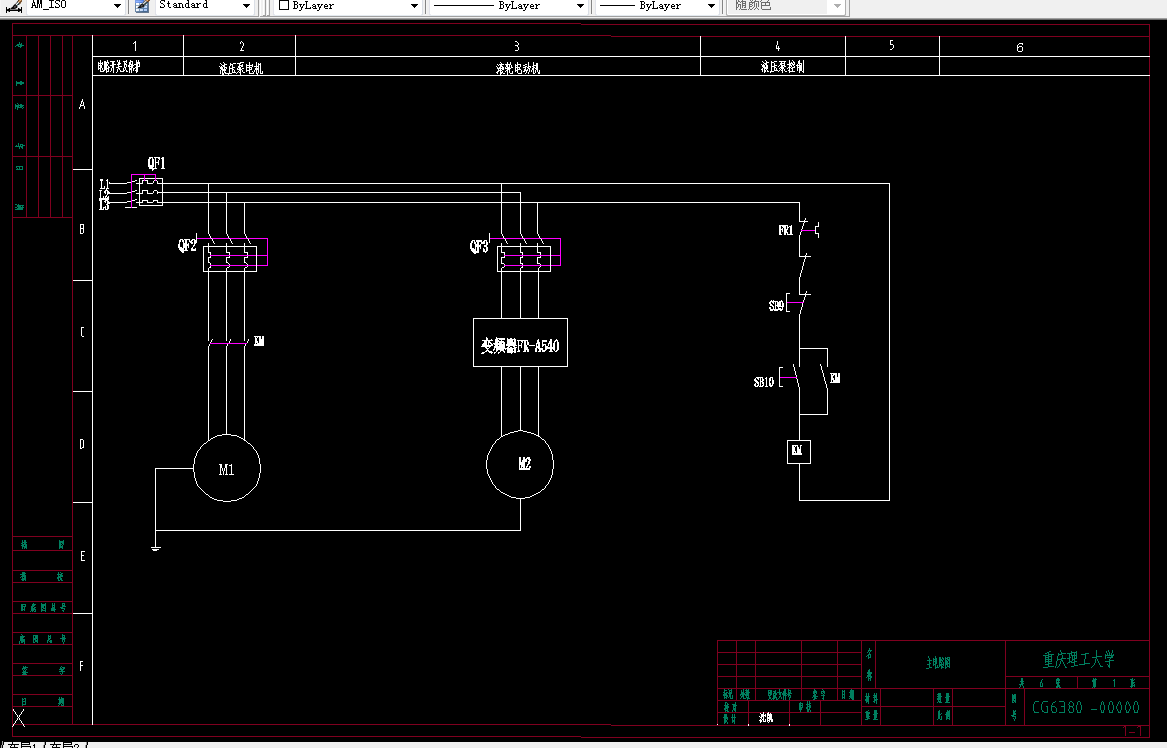The image size is (1167, 748).
Task: Select the ground symbol below M1
Action: point(155,548)
